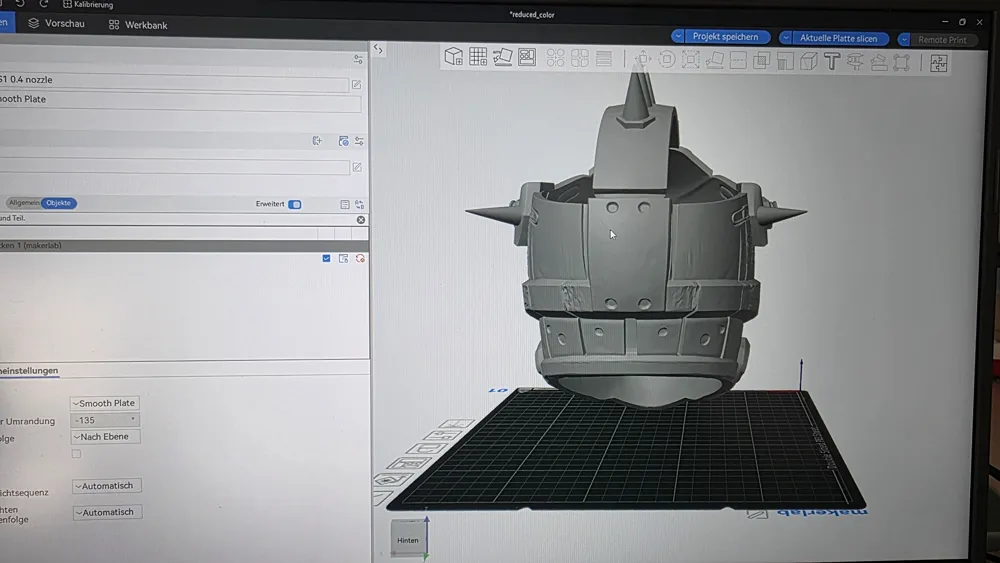Edit the 0.4 nozzle printer preset
1000x563 pixels.
357,84
